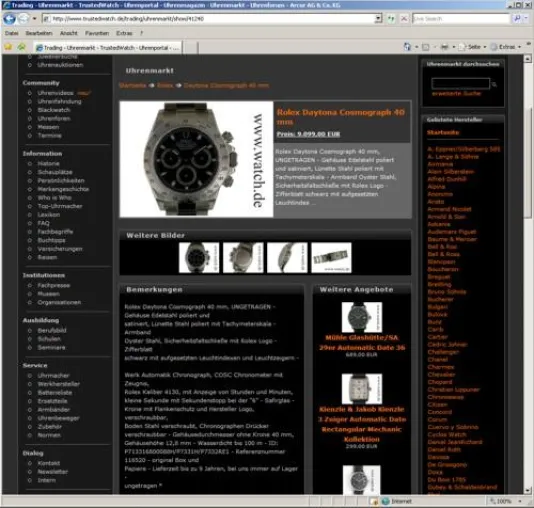Click the address bar URL field
534x508 pixels.
coord(208,19)
